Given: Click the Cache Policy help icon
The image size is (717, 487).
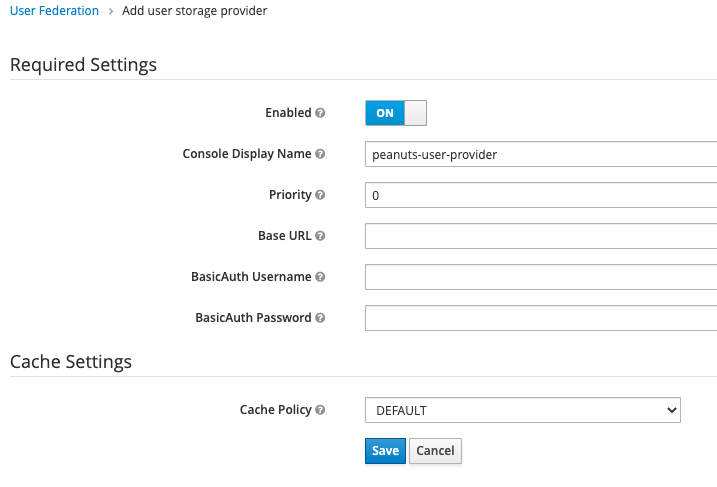Looking at the screenshot, I should pyautogui.click(x=320, y=410).
